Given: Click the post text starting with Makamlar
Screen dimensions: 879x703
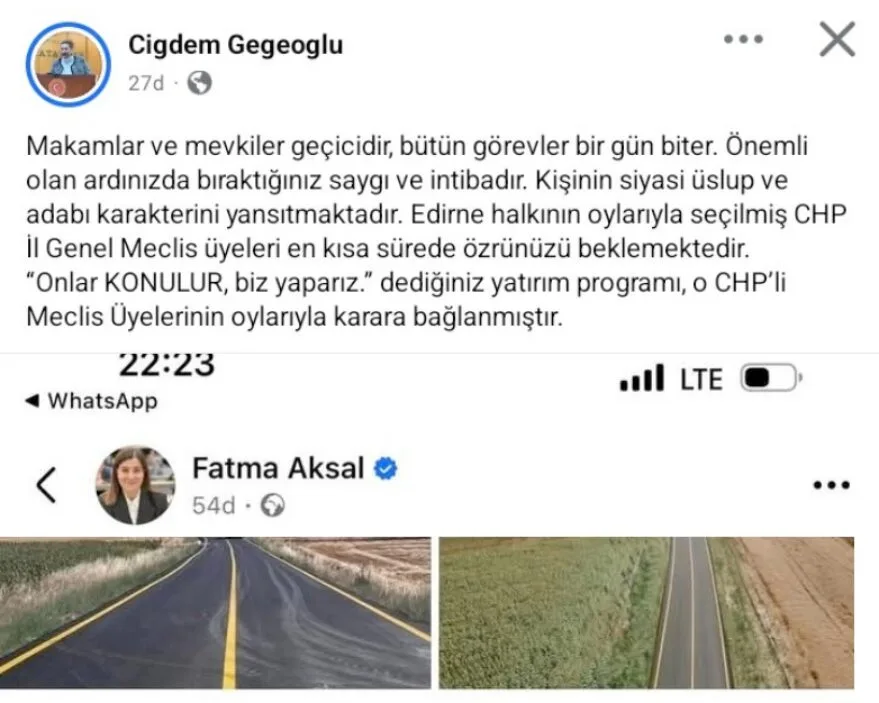Looking at the screenshot, I should (x=436, y=231).
